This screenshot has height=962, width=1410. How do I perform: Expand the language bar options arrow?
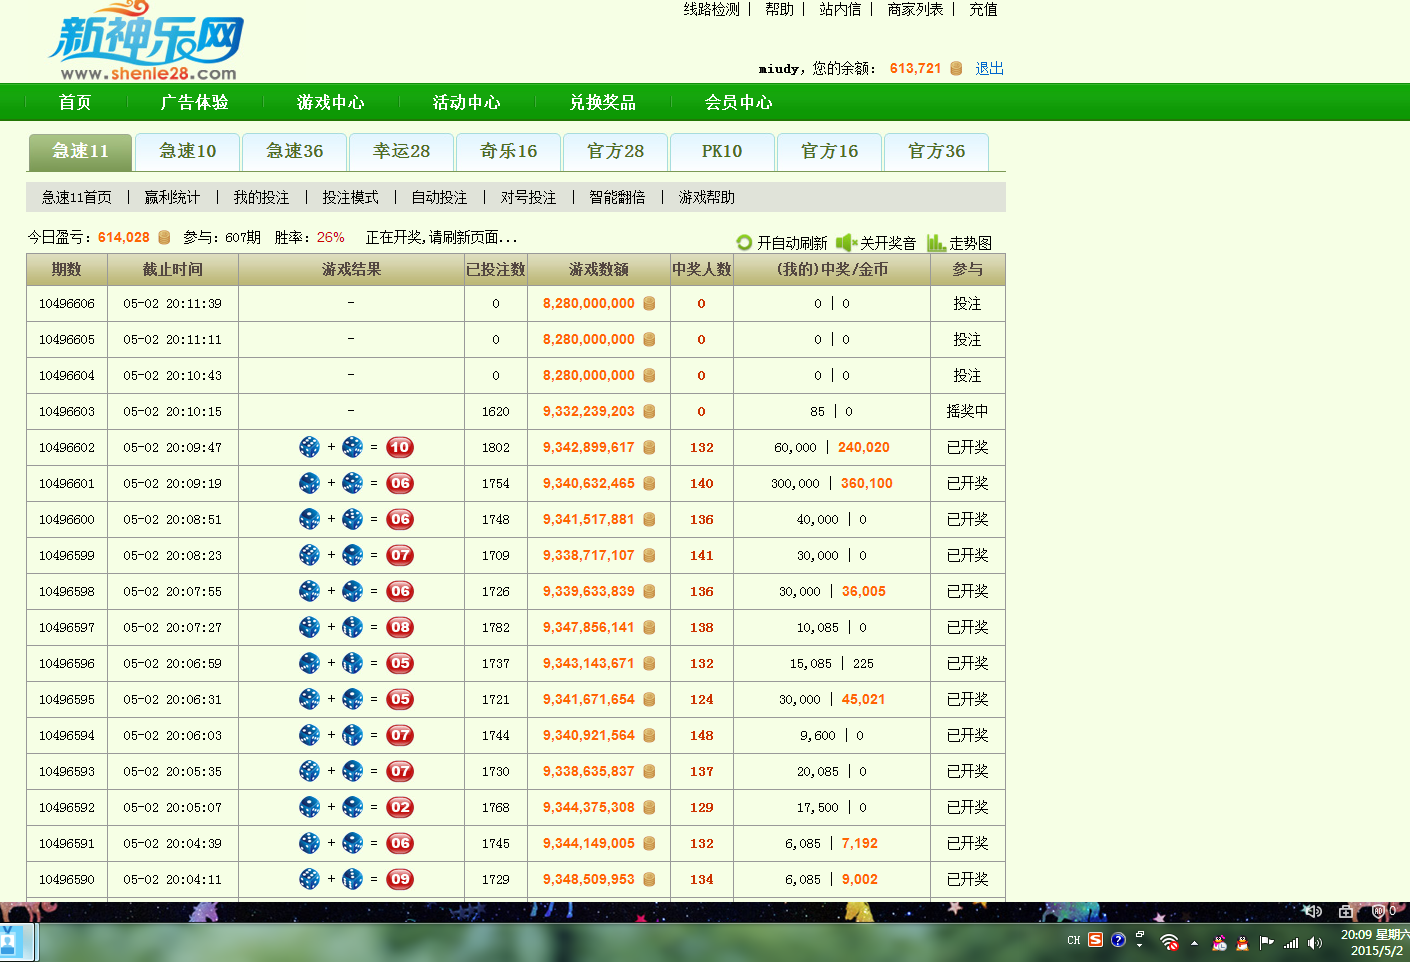1139,946
